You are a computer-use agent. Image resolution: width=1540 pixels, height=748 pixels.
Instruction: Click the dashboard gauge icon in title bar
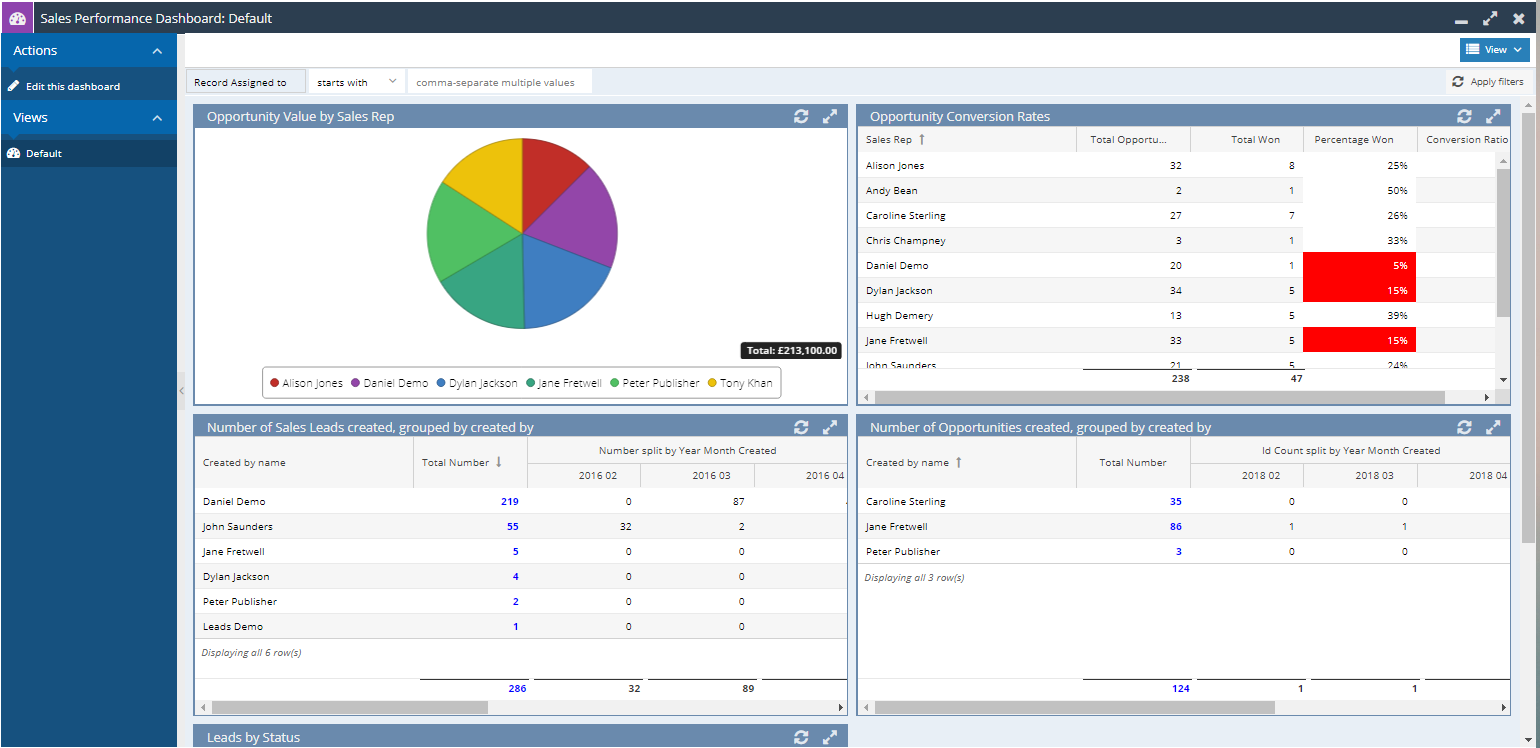pos(17,18)
